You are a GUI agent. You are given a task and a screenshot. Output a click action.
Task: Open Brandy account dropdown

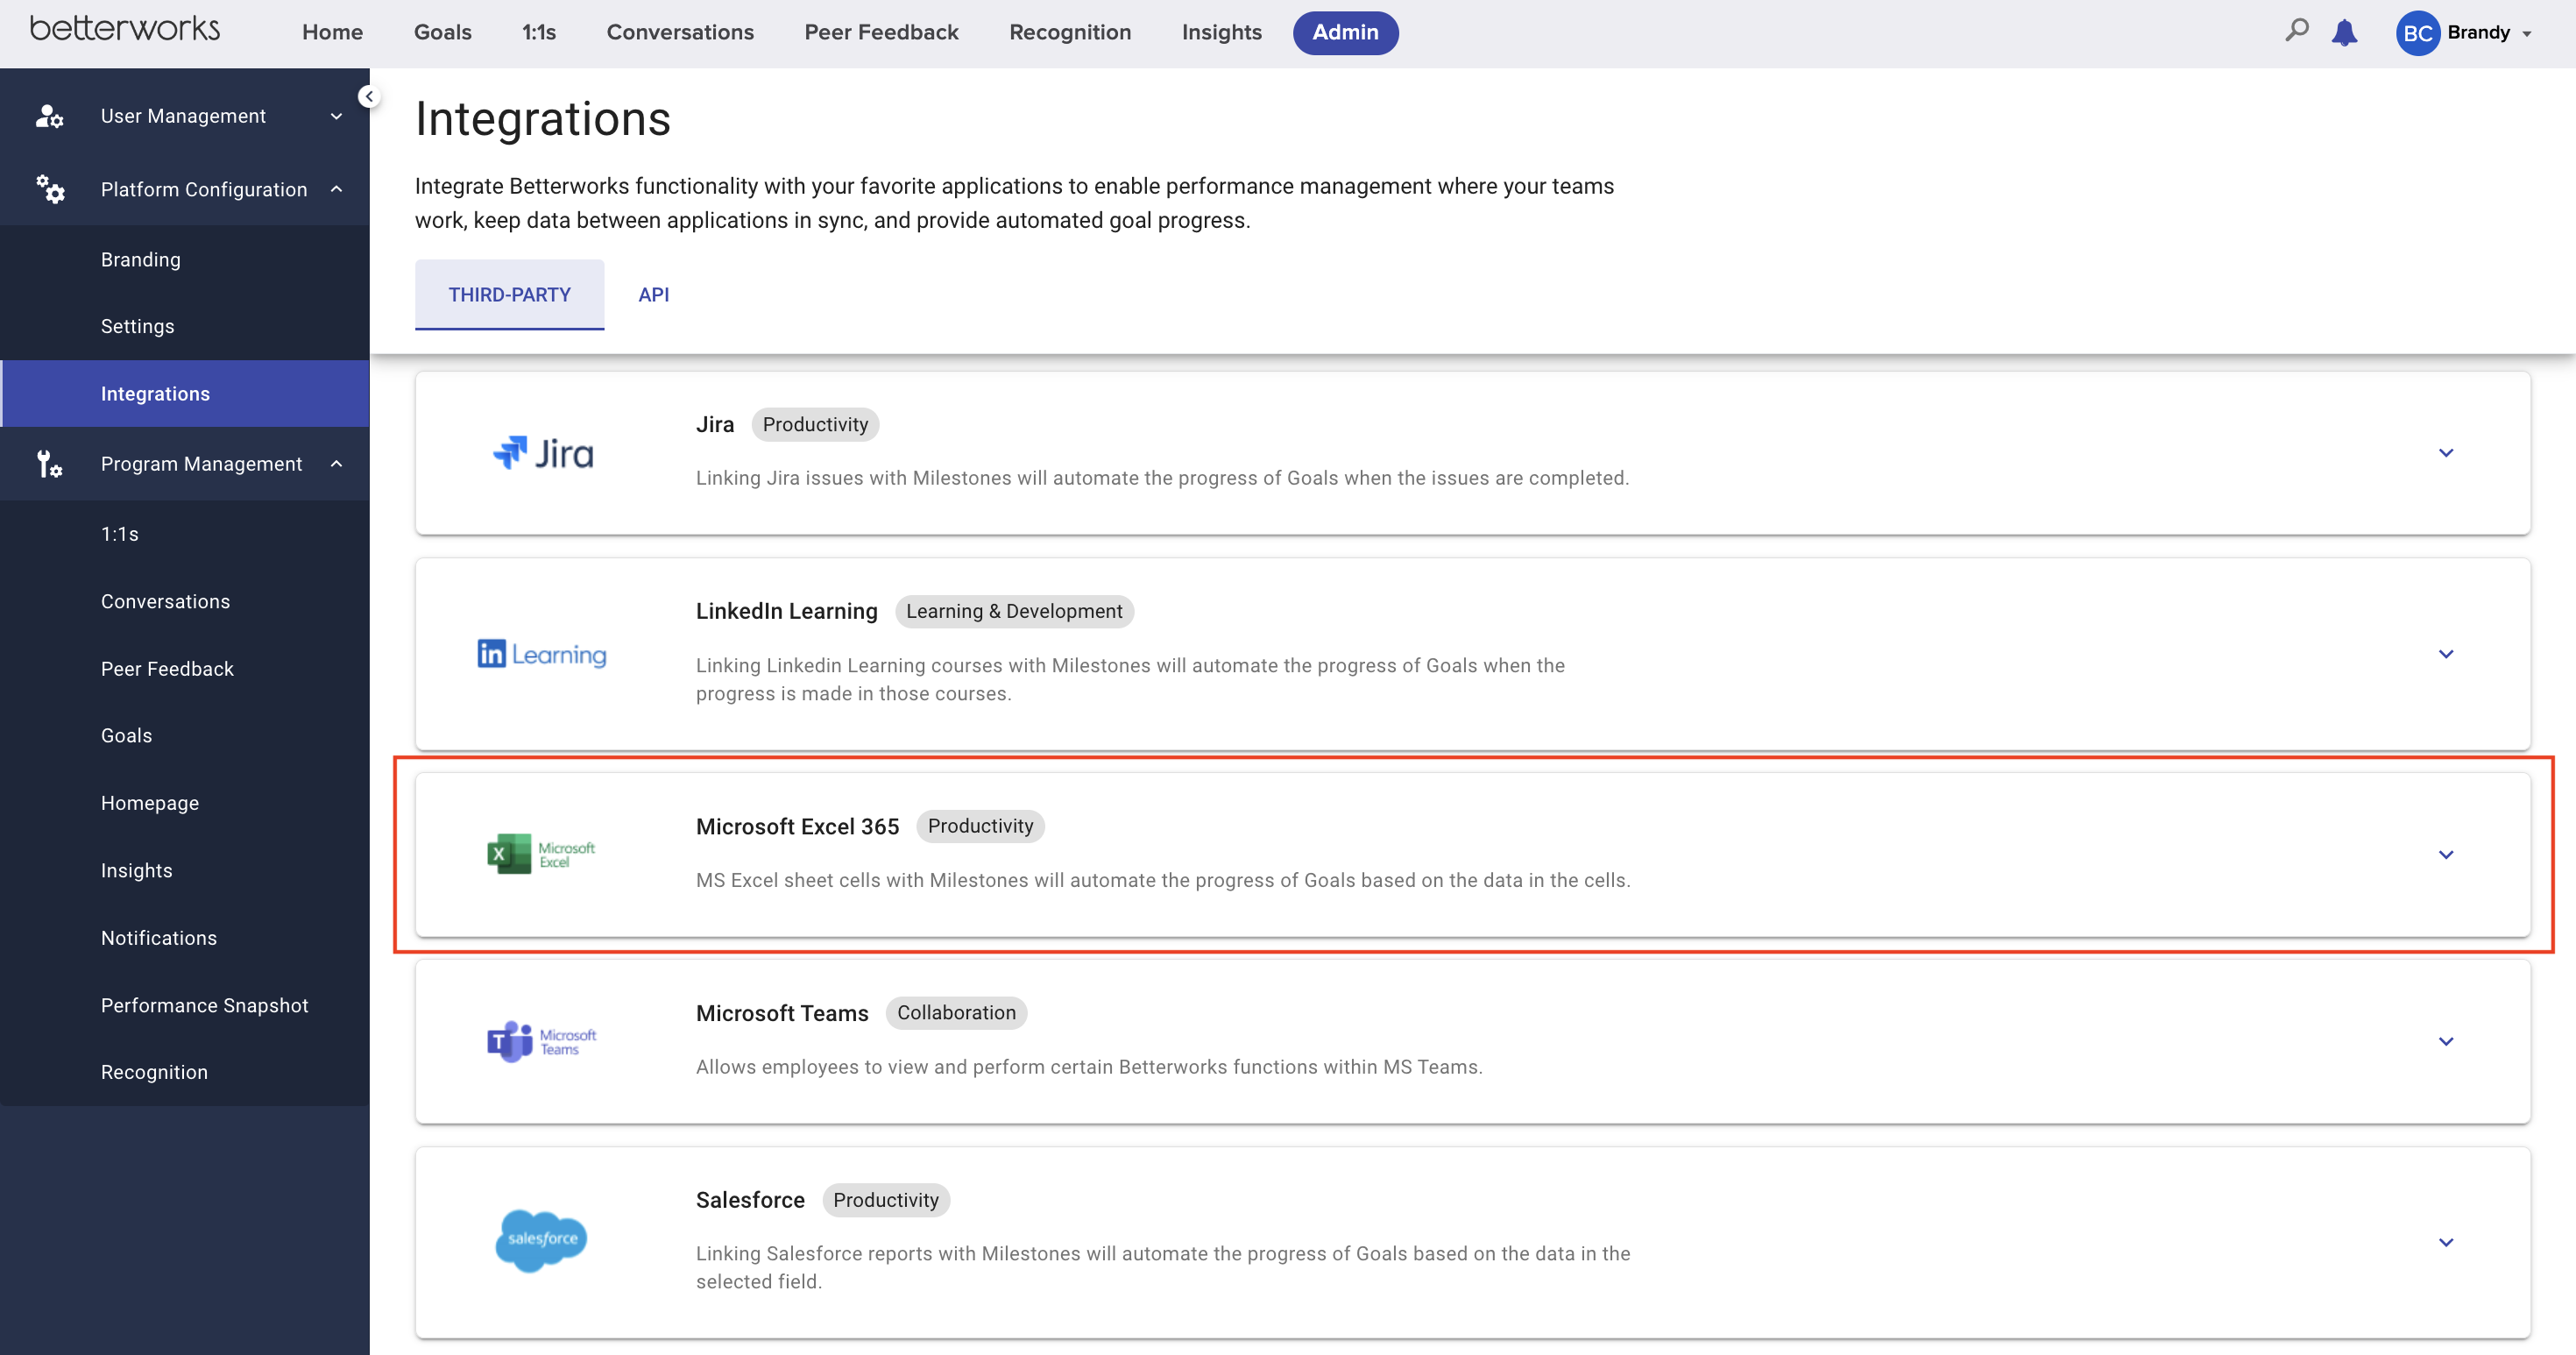pos(2527,33)
